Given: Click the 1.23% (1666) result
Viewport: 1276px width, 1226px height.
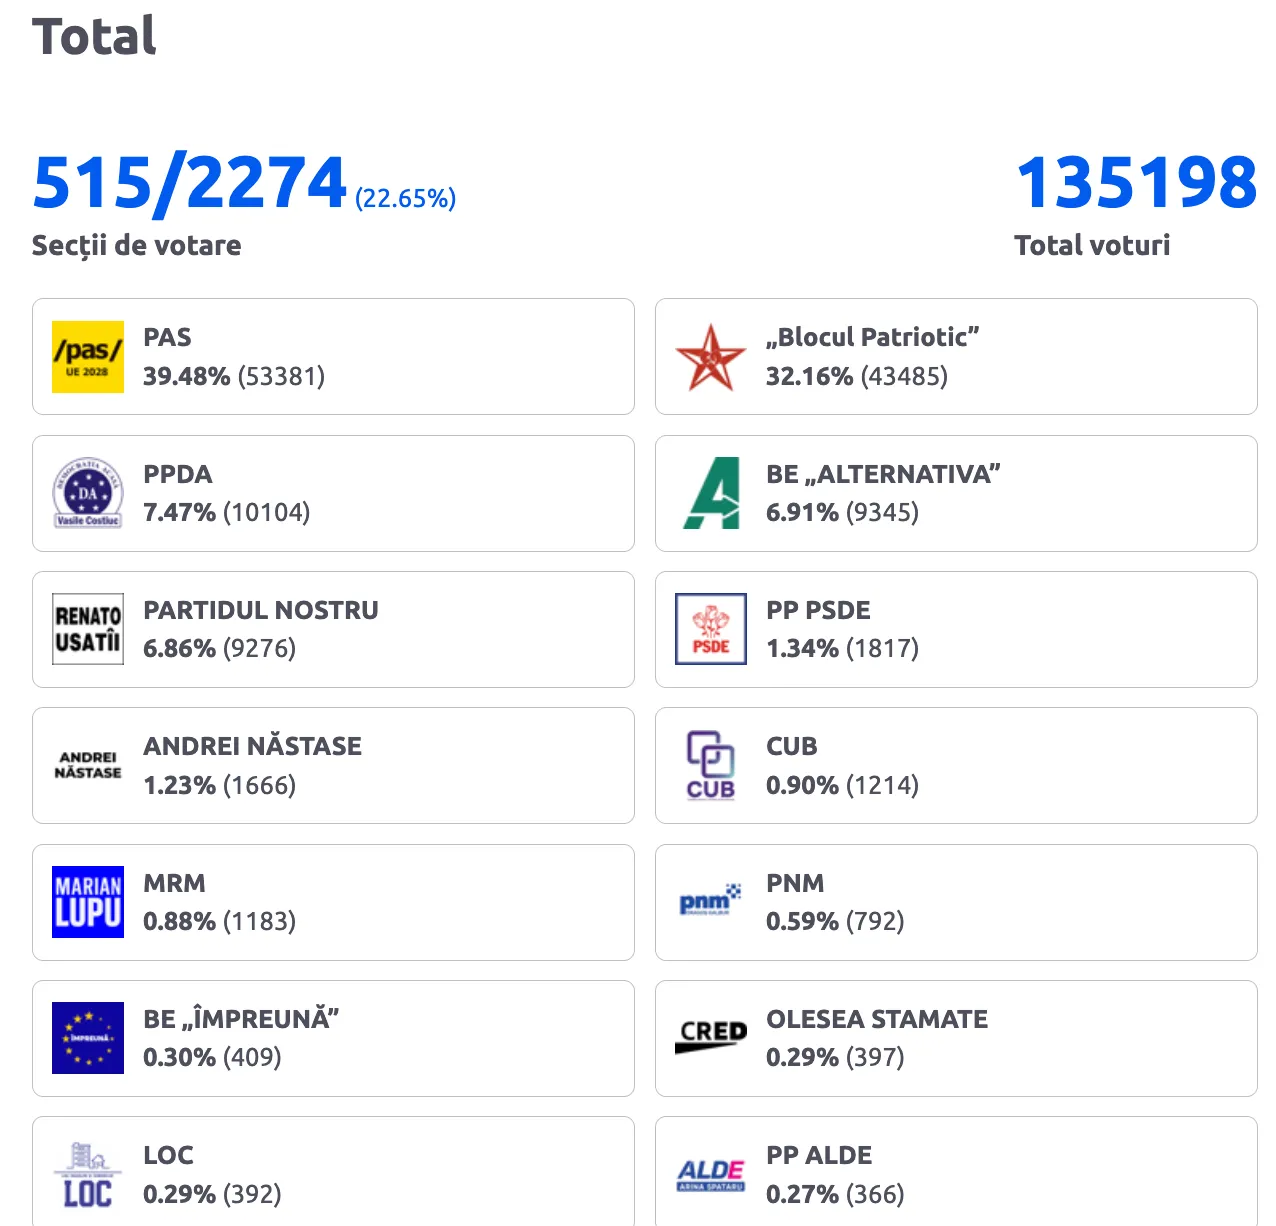Looking at the screenshot, I should click(220, 785).
